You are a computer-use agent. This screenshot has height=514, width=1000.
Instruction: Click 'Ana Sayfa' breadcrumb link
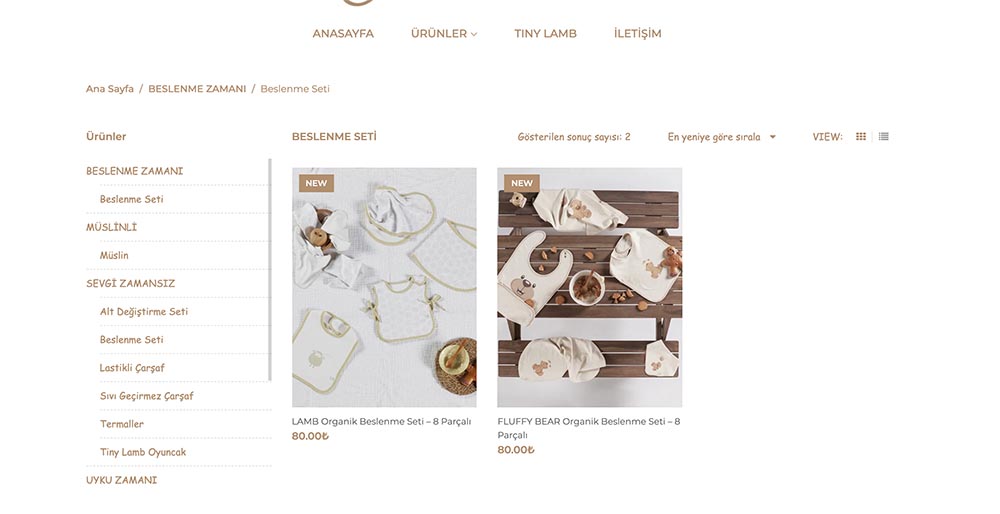[x=110, y=89]
